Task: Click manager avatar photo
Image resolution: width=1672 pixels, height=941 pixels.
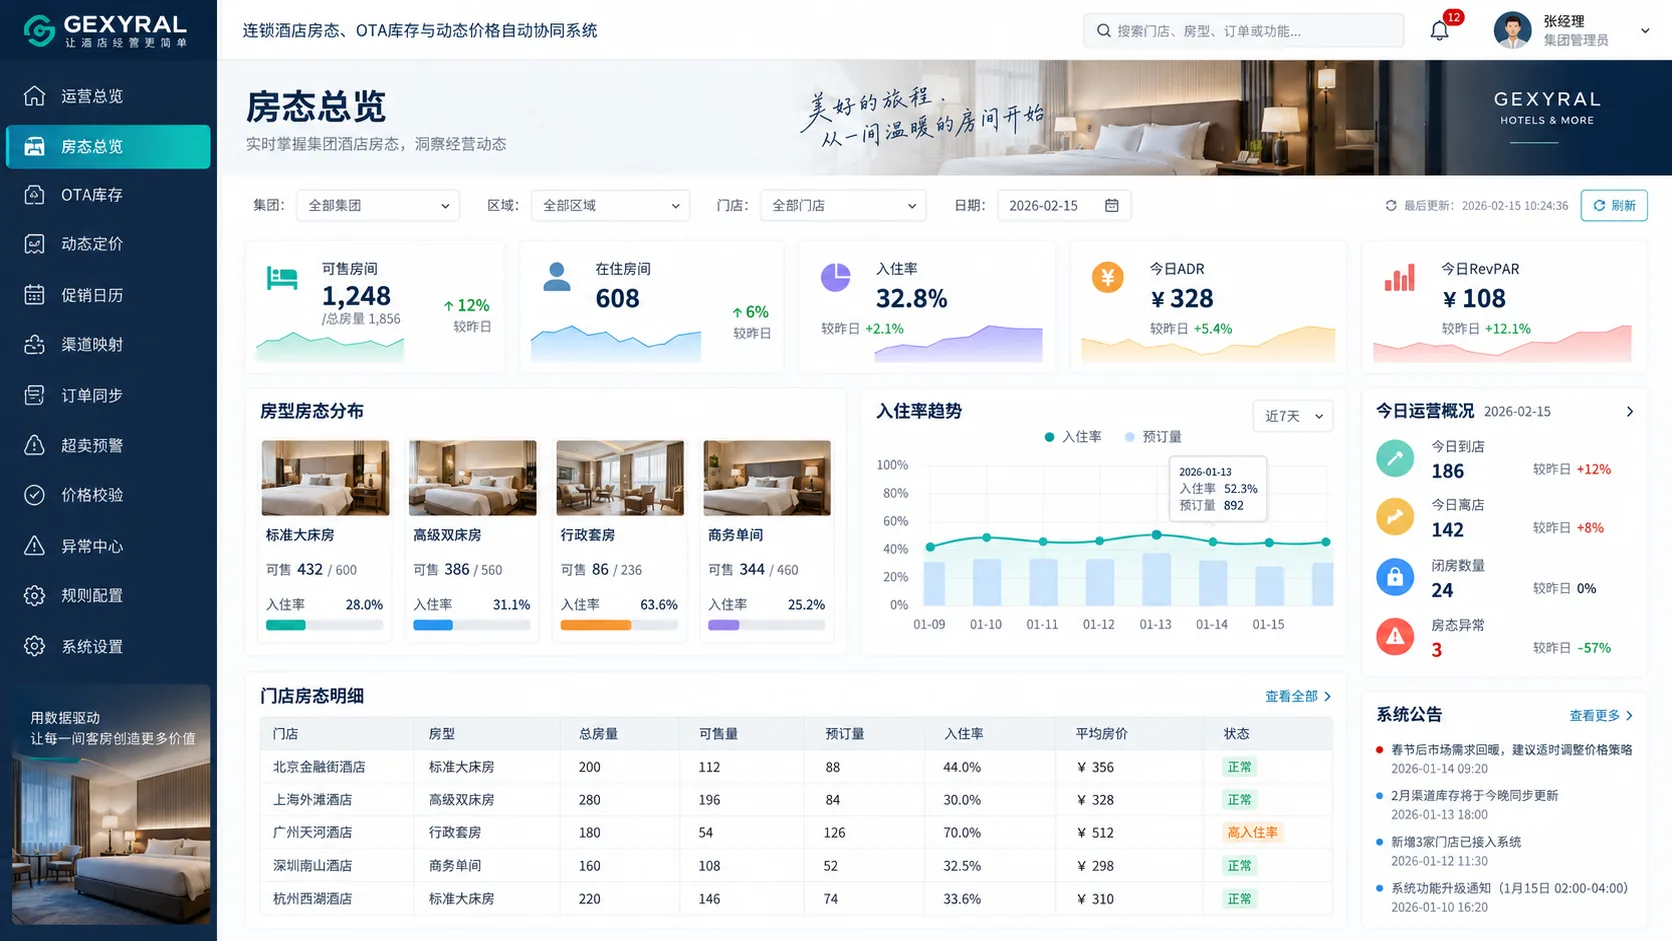Action: tap(1513, 30)
